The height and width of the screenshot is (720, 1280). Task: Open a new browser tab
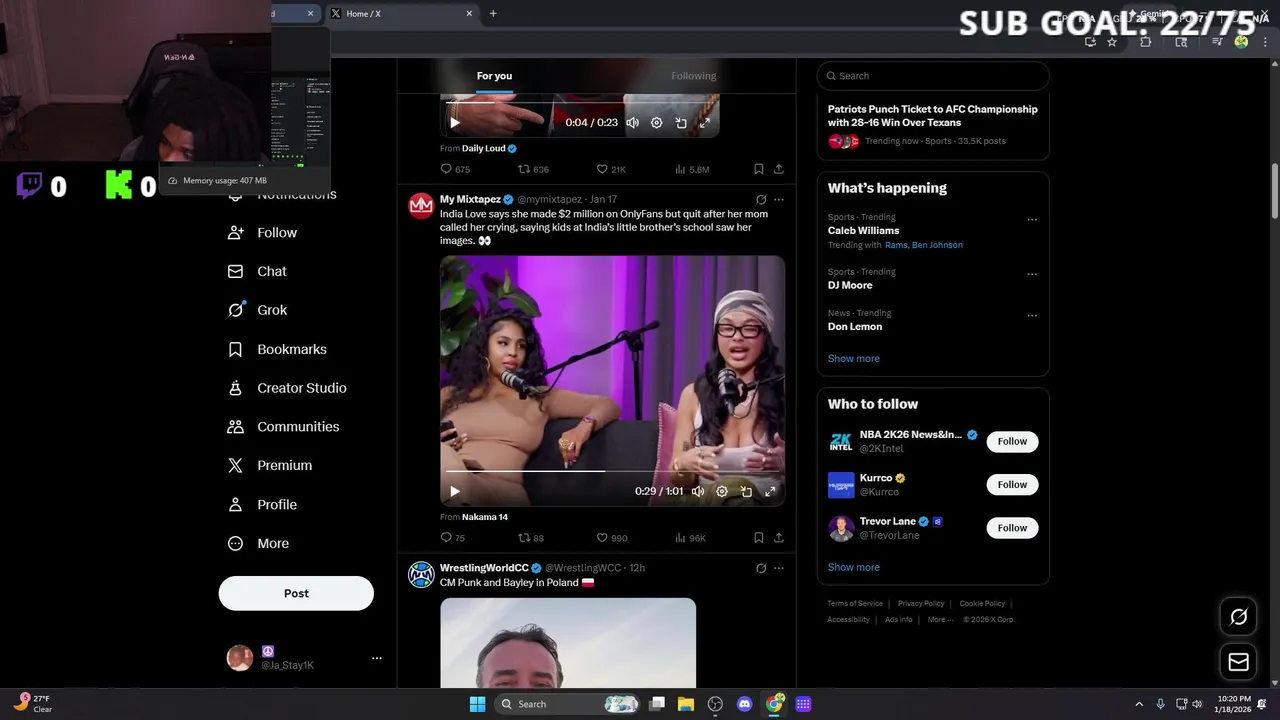493,13
